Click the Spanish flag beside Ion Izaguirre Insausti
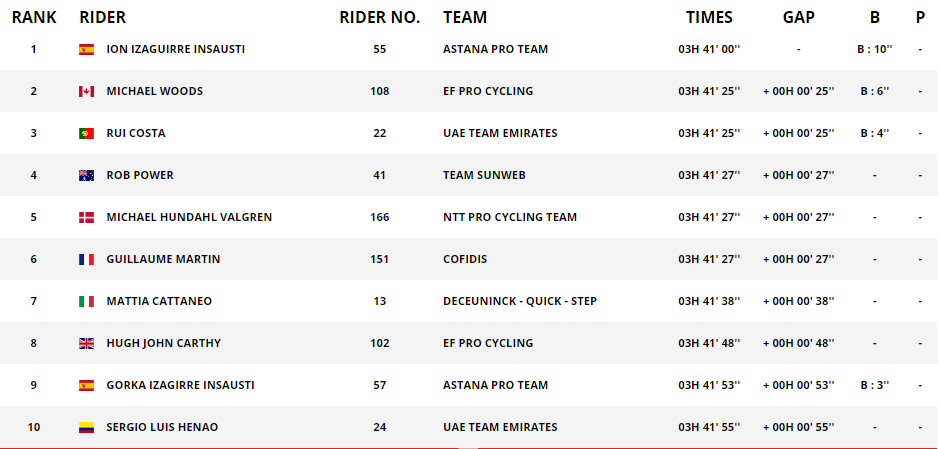 86,49
